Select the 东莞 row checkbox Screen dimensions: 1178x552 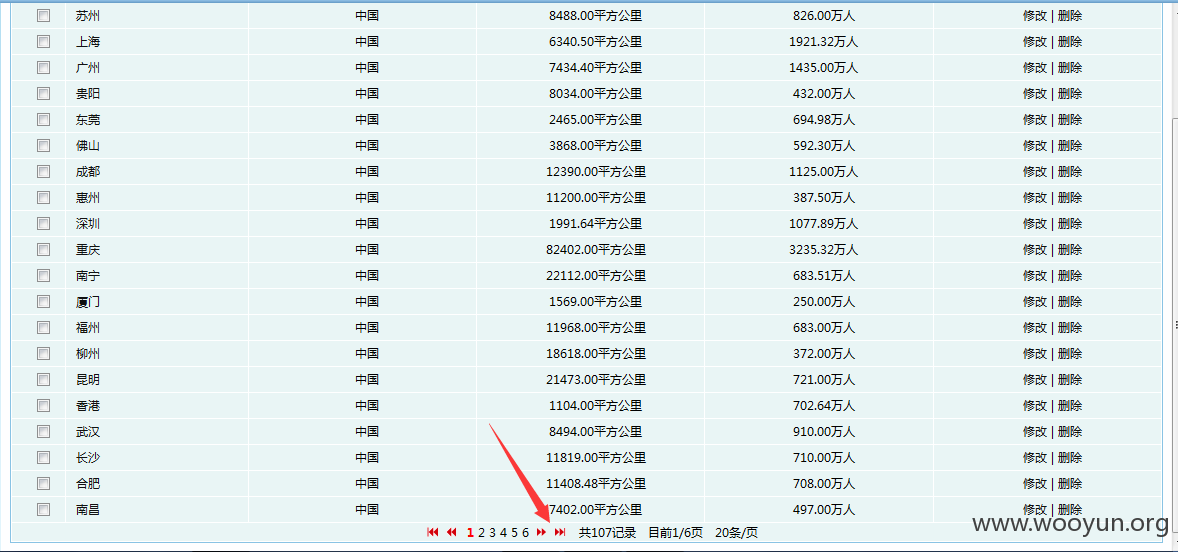pyautogui.click(x=44, y=119)
